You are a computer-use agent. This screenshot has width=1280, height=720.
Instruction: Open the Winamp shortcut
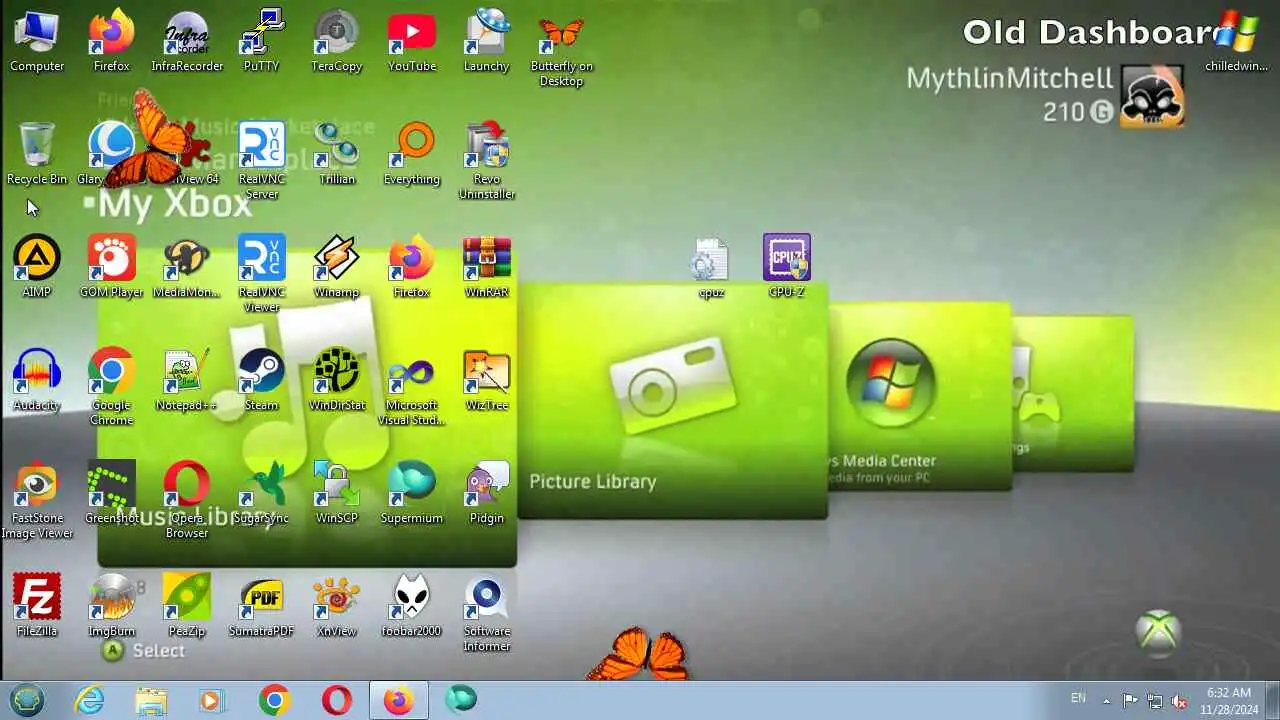336,267
